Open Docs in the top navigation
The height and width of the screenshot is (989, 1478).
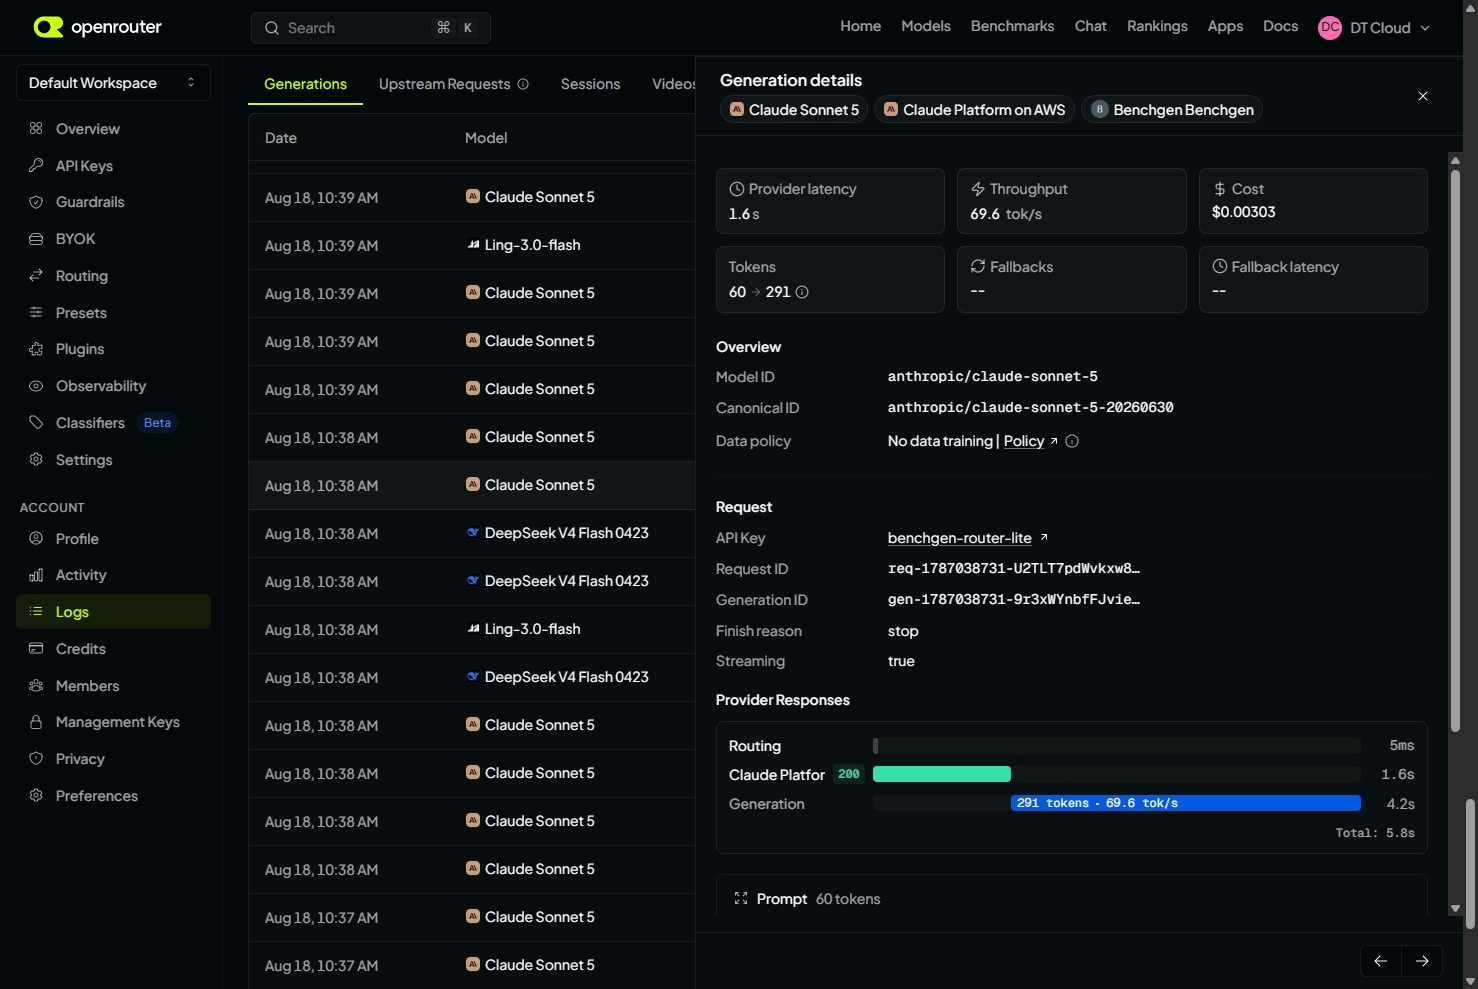[x=1280, y=26]
